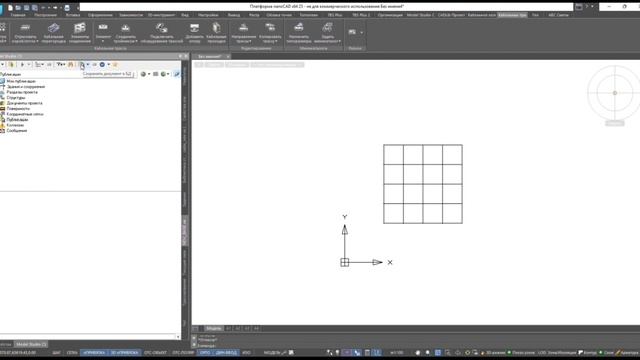Screen dimensions: 640x360
Task: Toggle ОТС-ОБЪЕКТ tracking in status bar
Action: (156, 353)
